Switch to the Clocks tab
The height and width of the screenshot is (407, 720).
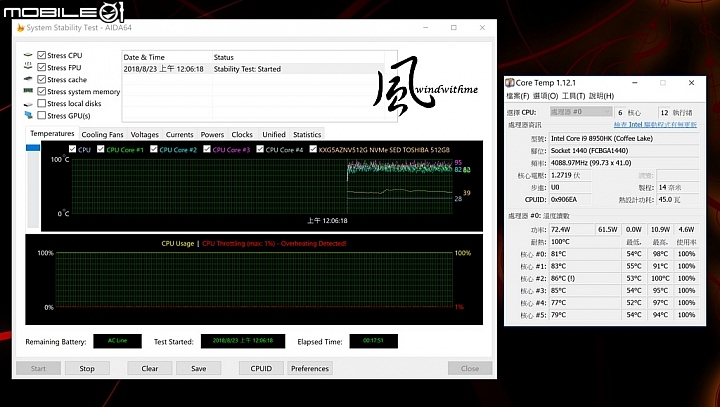click(x=242, y=135)
